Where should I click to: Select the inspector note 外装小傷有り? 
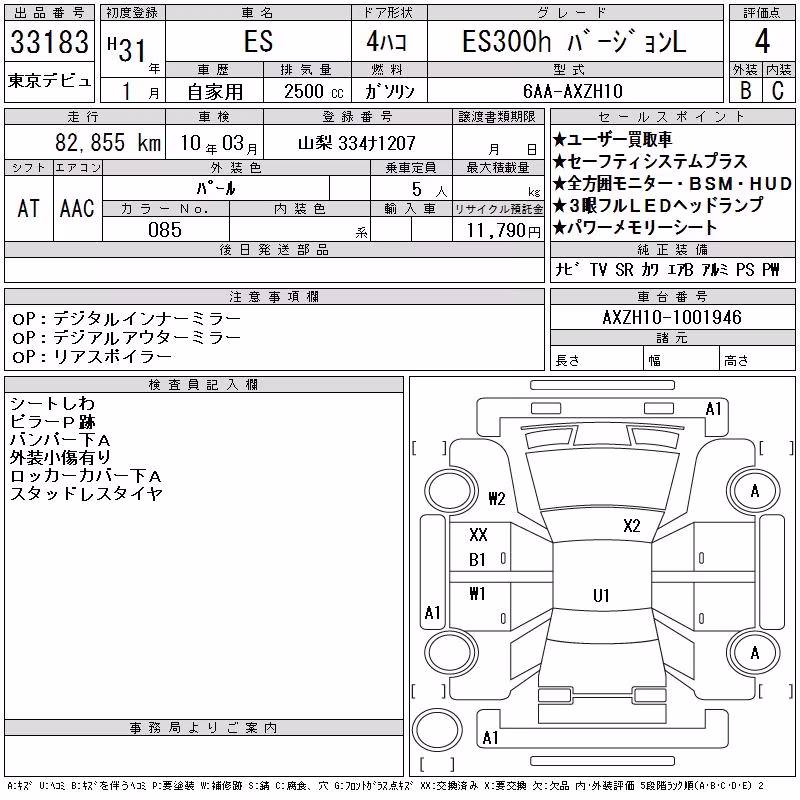[60, 458]
